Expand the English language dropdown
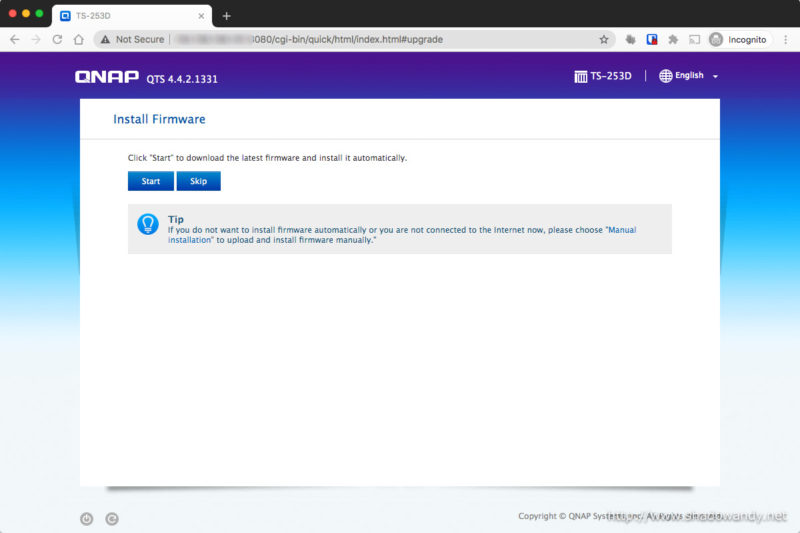Image resolution: width=800 pixels, height=533 pixels. (715, 77)
